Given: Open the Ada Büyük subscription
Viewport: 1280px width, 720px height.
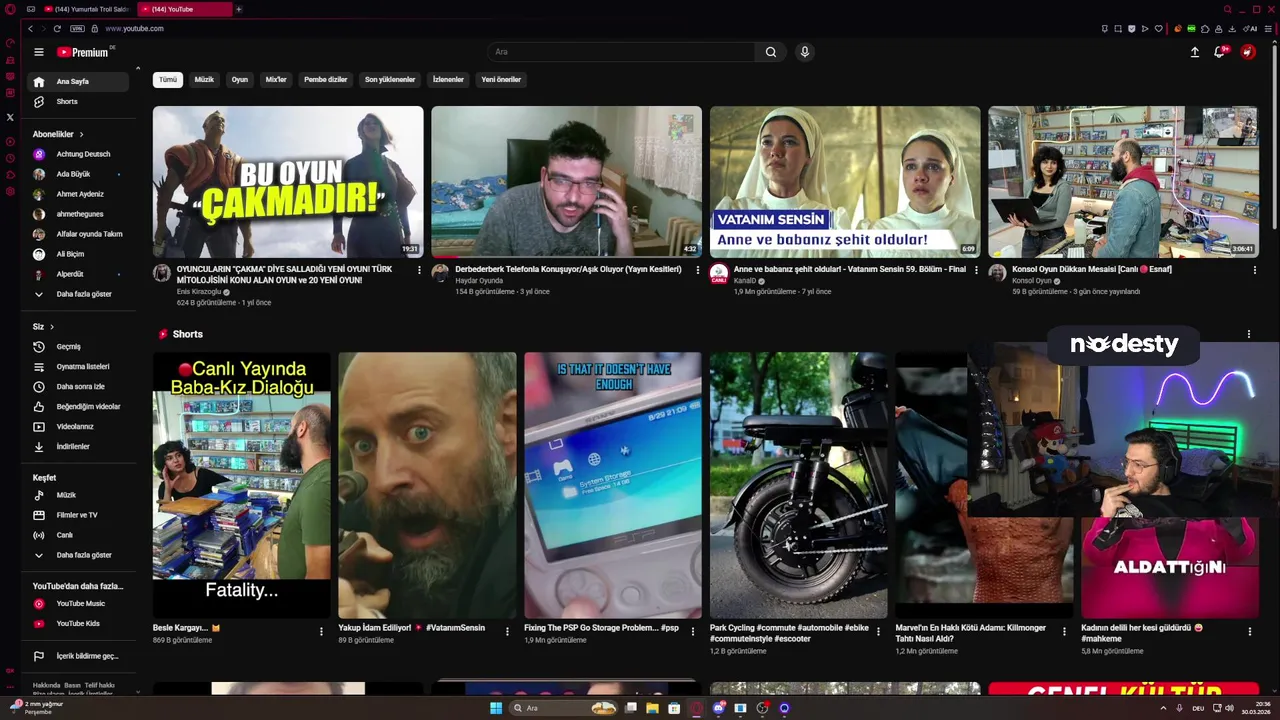Looking at the screenshot, I should [78, 174].
